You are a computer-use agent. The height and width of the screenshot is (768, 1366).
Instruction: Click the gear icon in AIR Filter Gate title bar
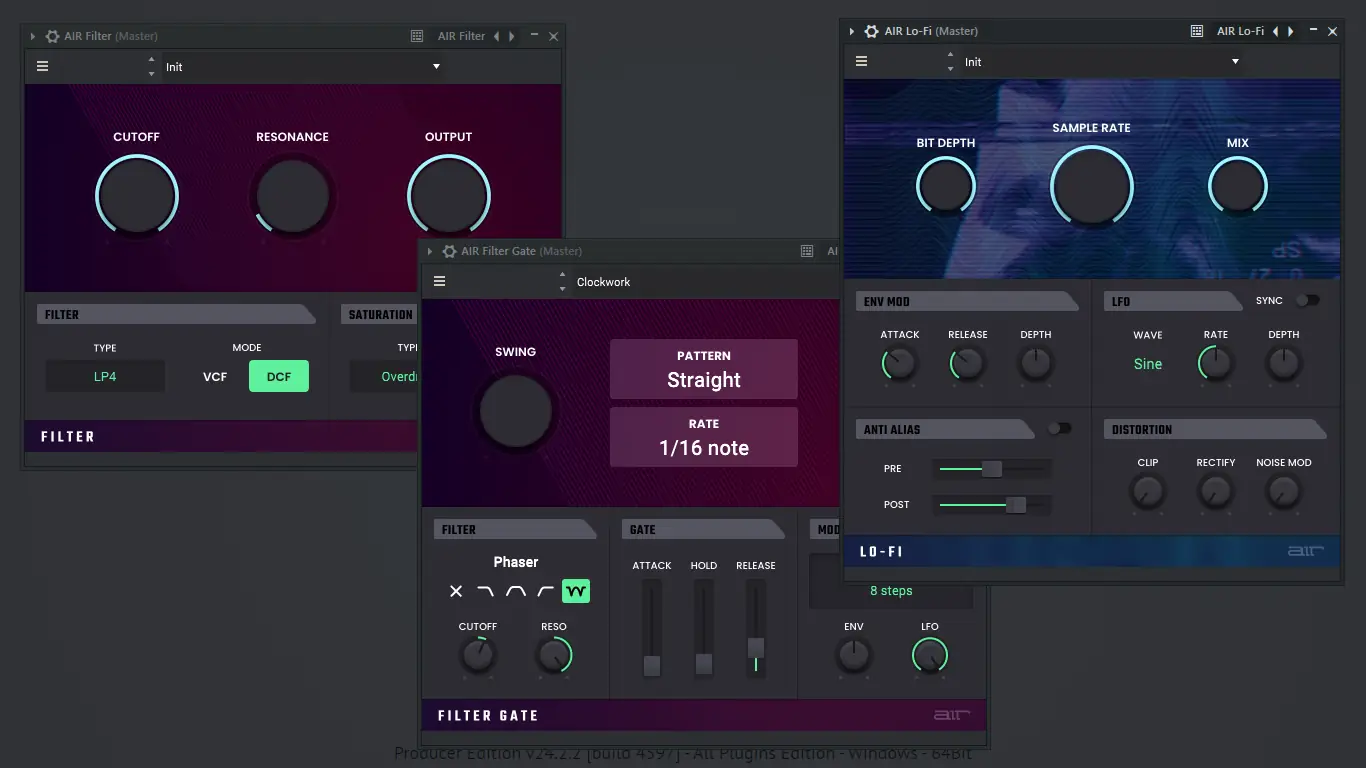(x=449, y=251)
